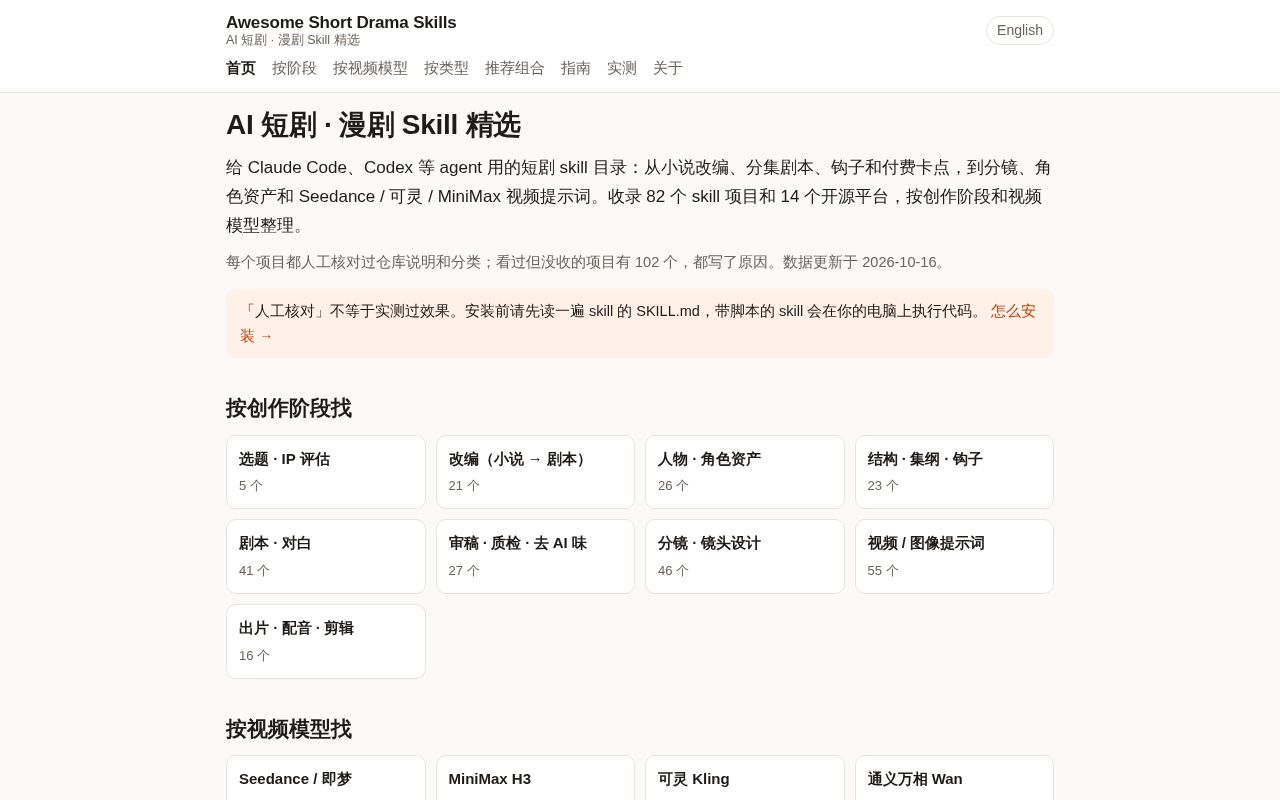The height and width of the screenshot is (800, 1280).
Task: Open the 指南 navigation link
Action: (576, 68)
